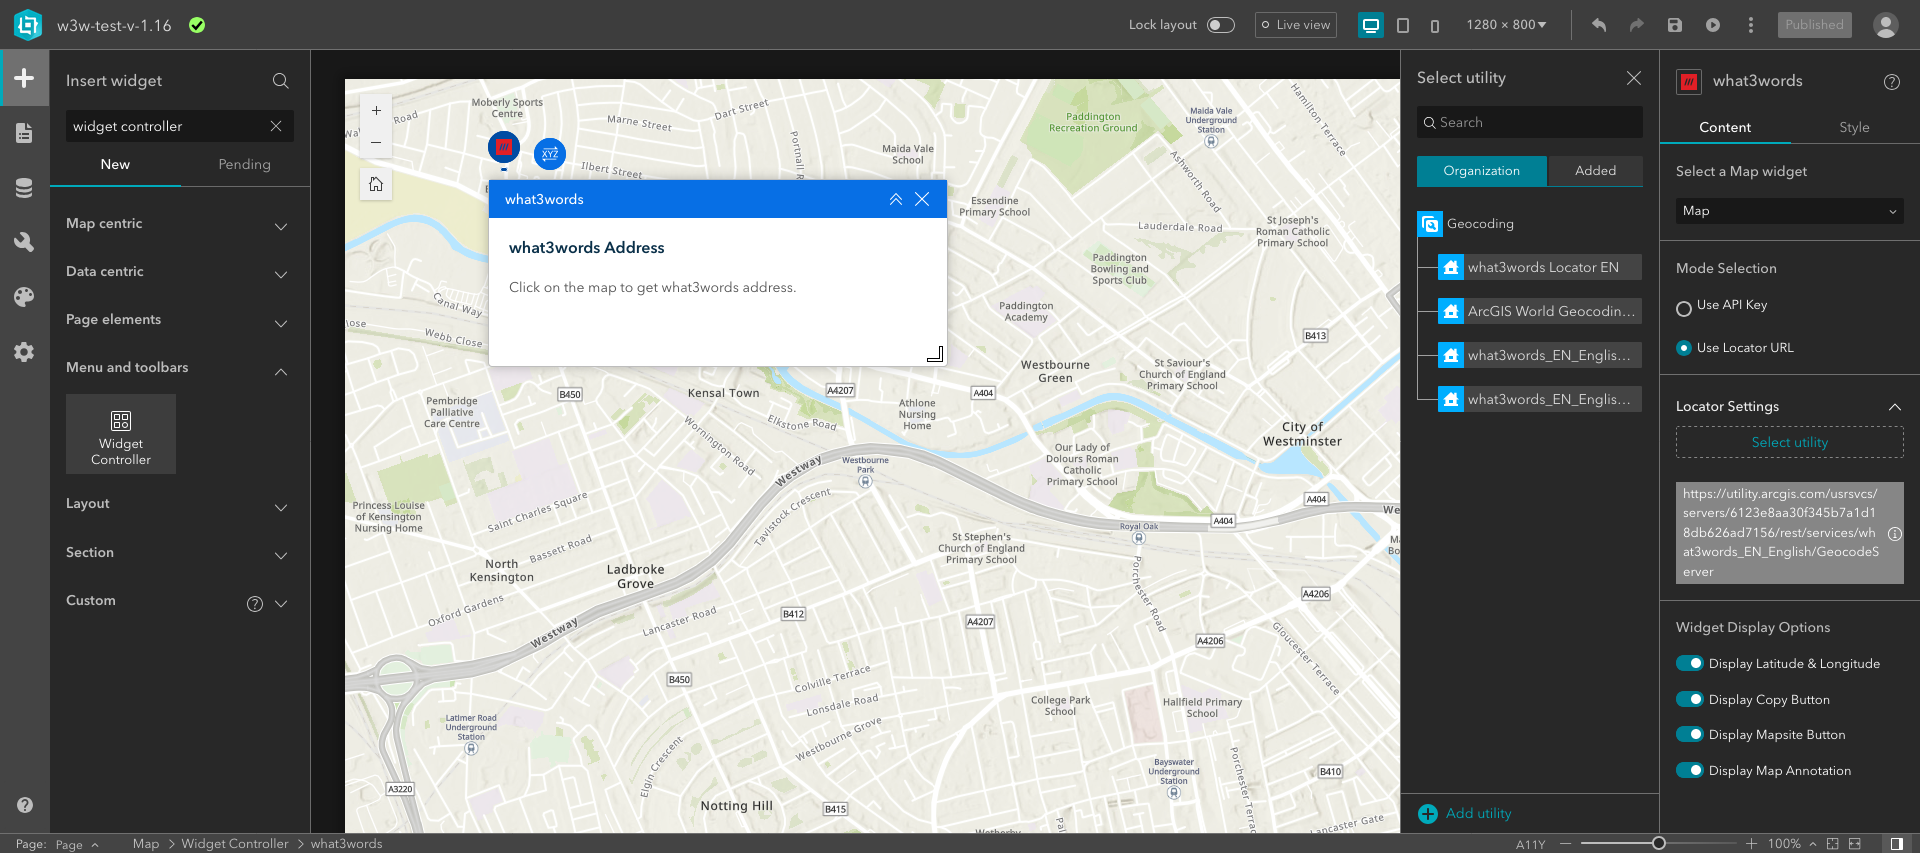
Task: Open the Content tab
Action: click(x=1725, y=127)
